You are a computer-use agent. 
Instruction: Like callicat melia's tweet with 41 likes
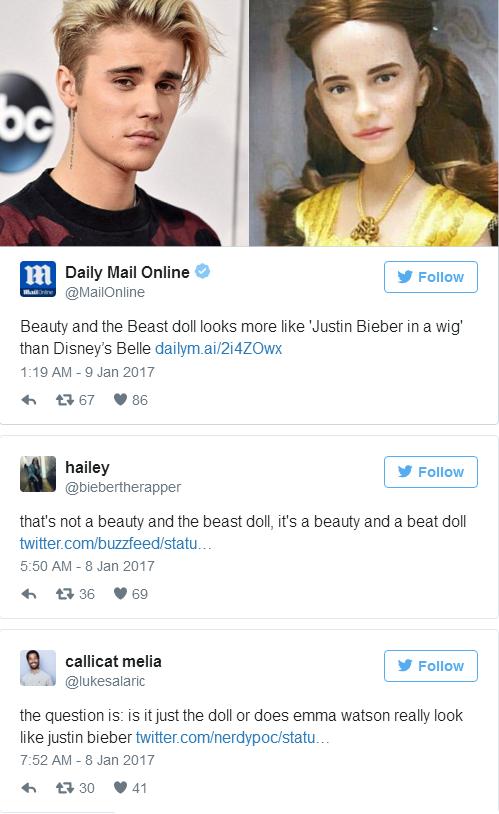point(120,787)
